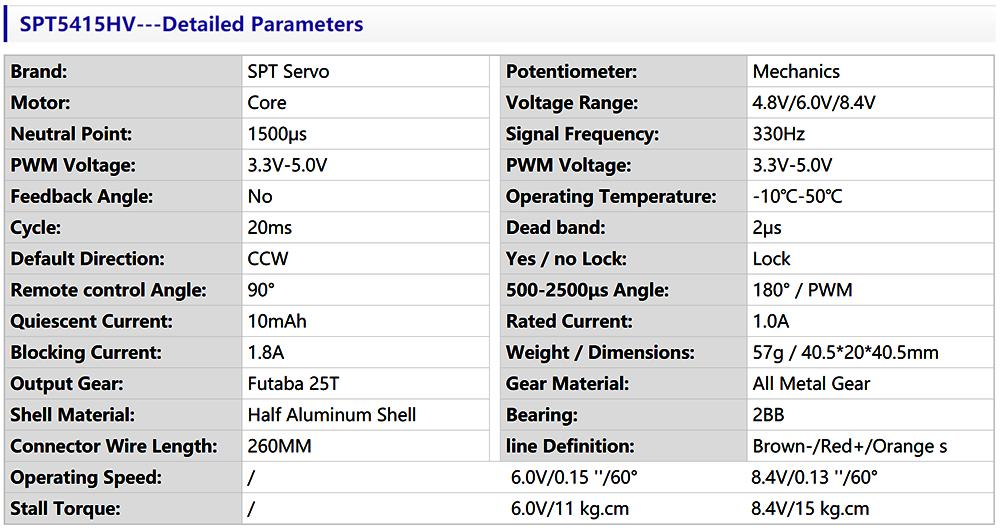Click the "Neutral Point:" label cell
This screenshot has height=530, width=1000.
coord(71,134)
